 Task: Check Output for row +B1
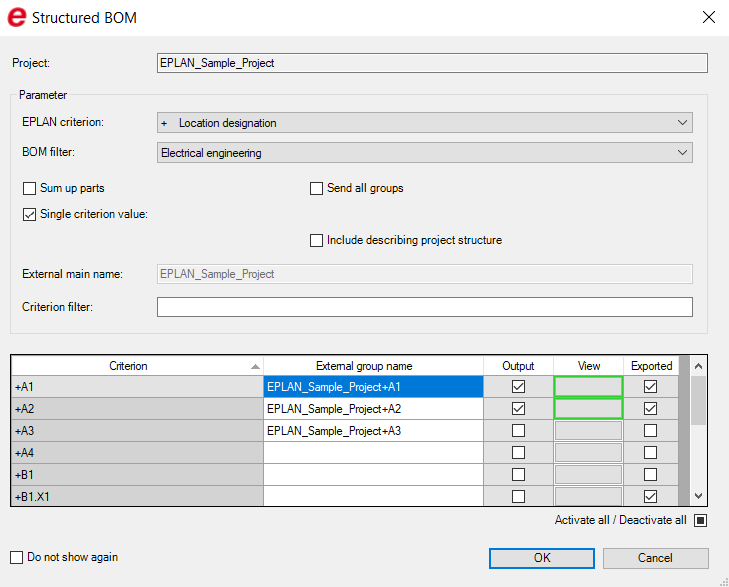click(518, 475)
